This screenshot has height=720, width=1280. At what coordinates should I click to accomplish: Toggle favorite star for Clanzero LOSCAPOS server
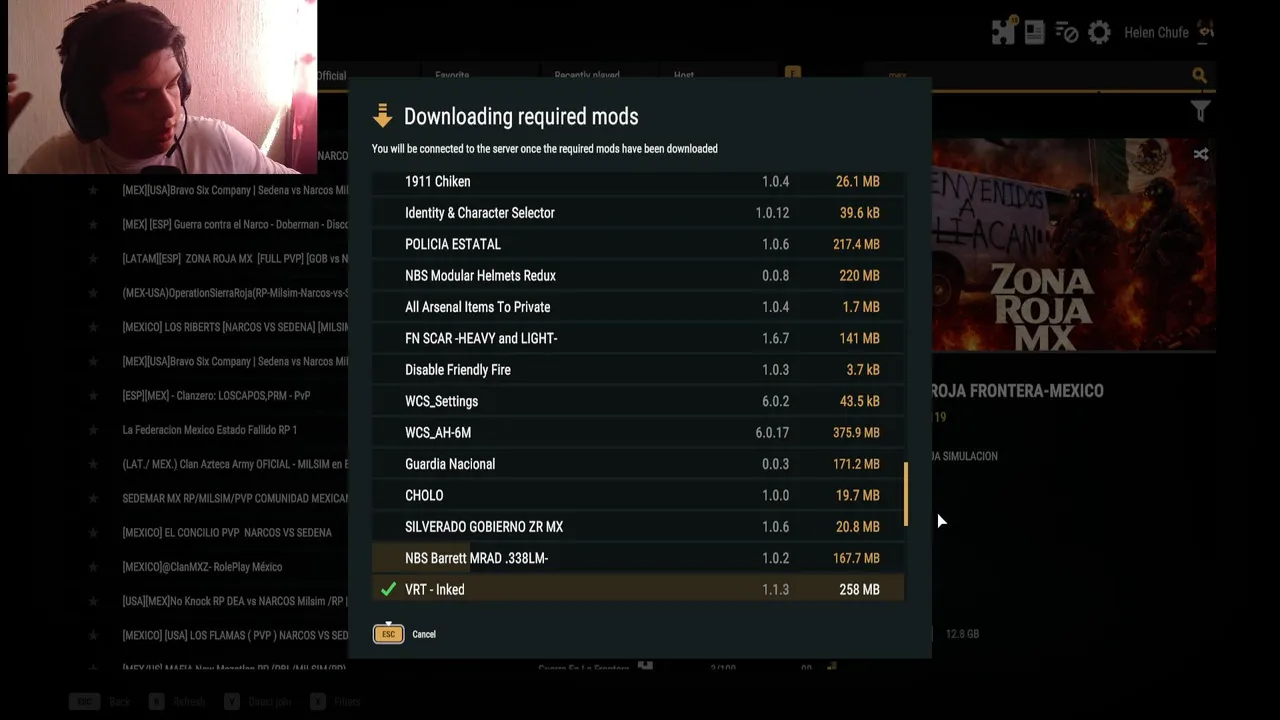(93, 396)
